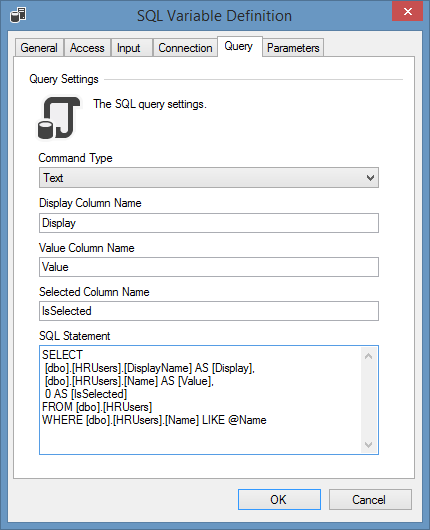The height and width of the screenshot is (530, 430).
Task: Switch to the General tab
Action: 39,48
